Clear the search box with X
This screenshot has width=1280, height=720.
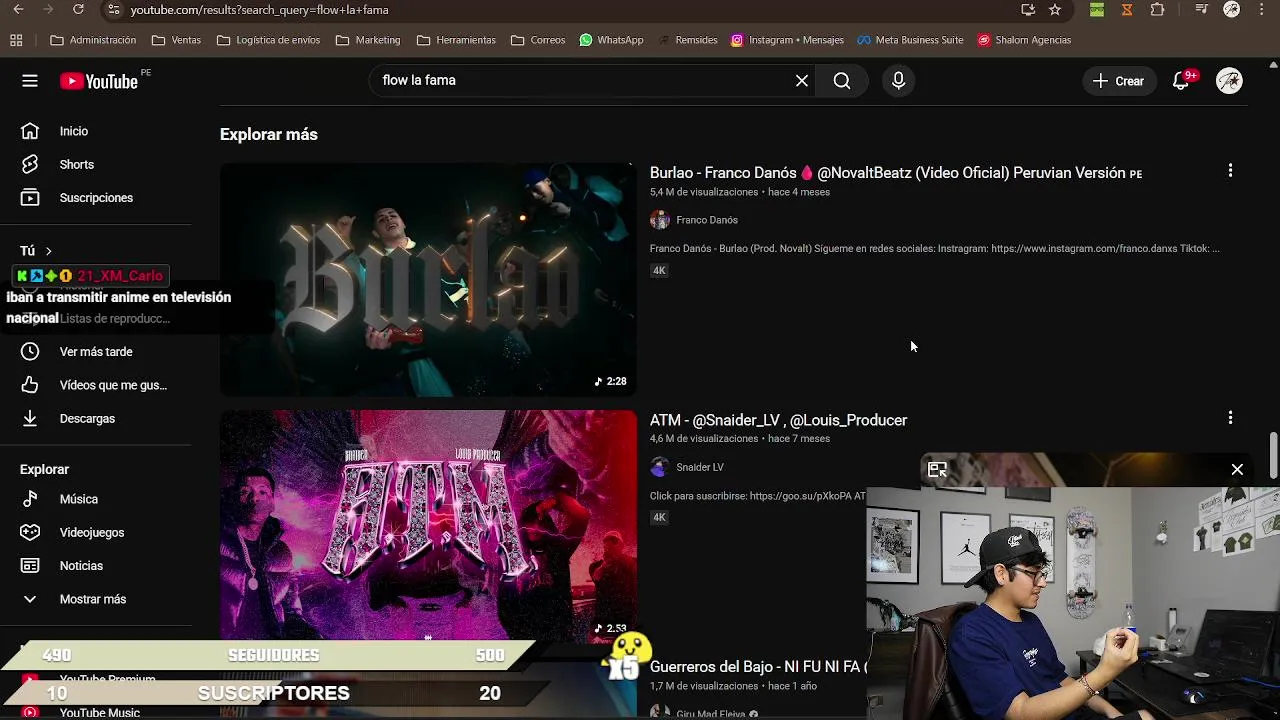click(x=802, y=81)
